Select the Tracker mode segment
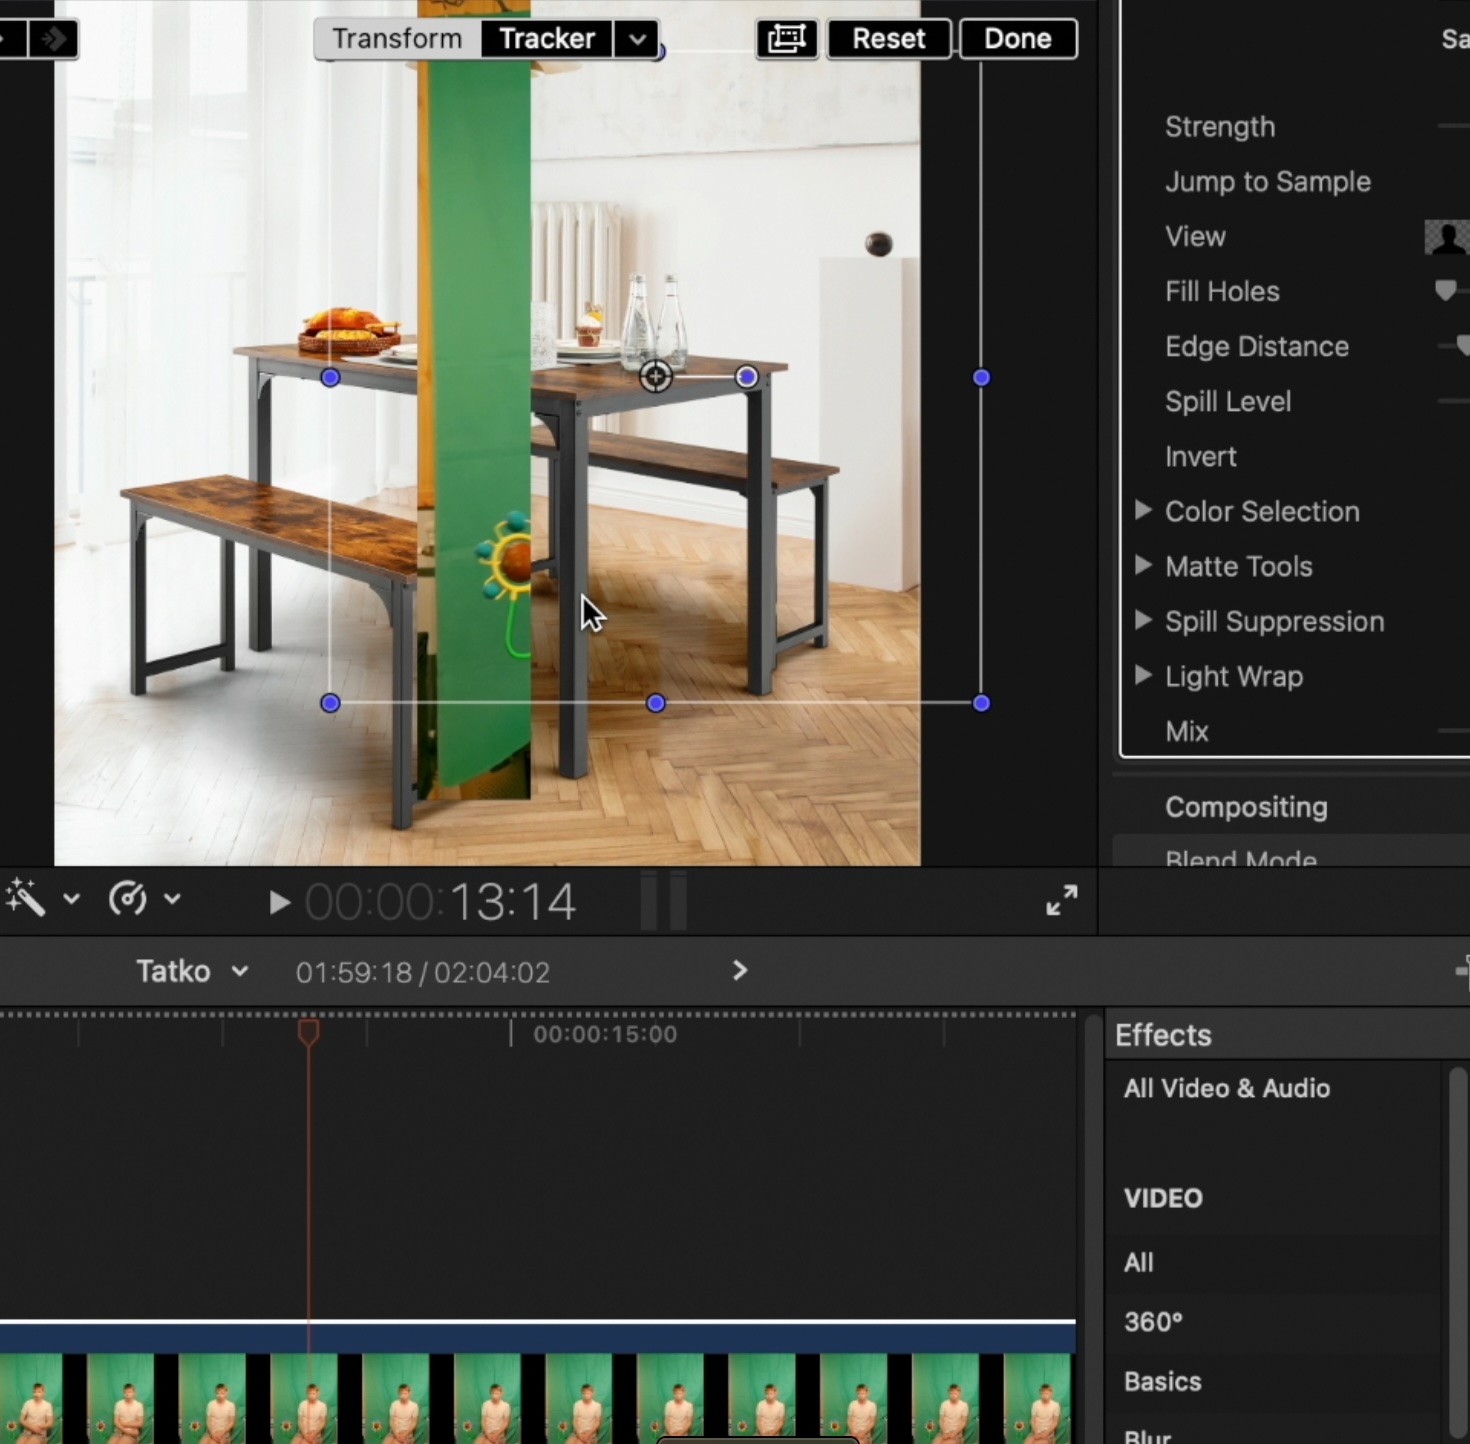 546,39
